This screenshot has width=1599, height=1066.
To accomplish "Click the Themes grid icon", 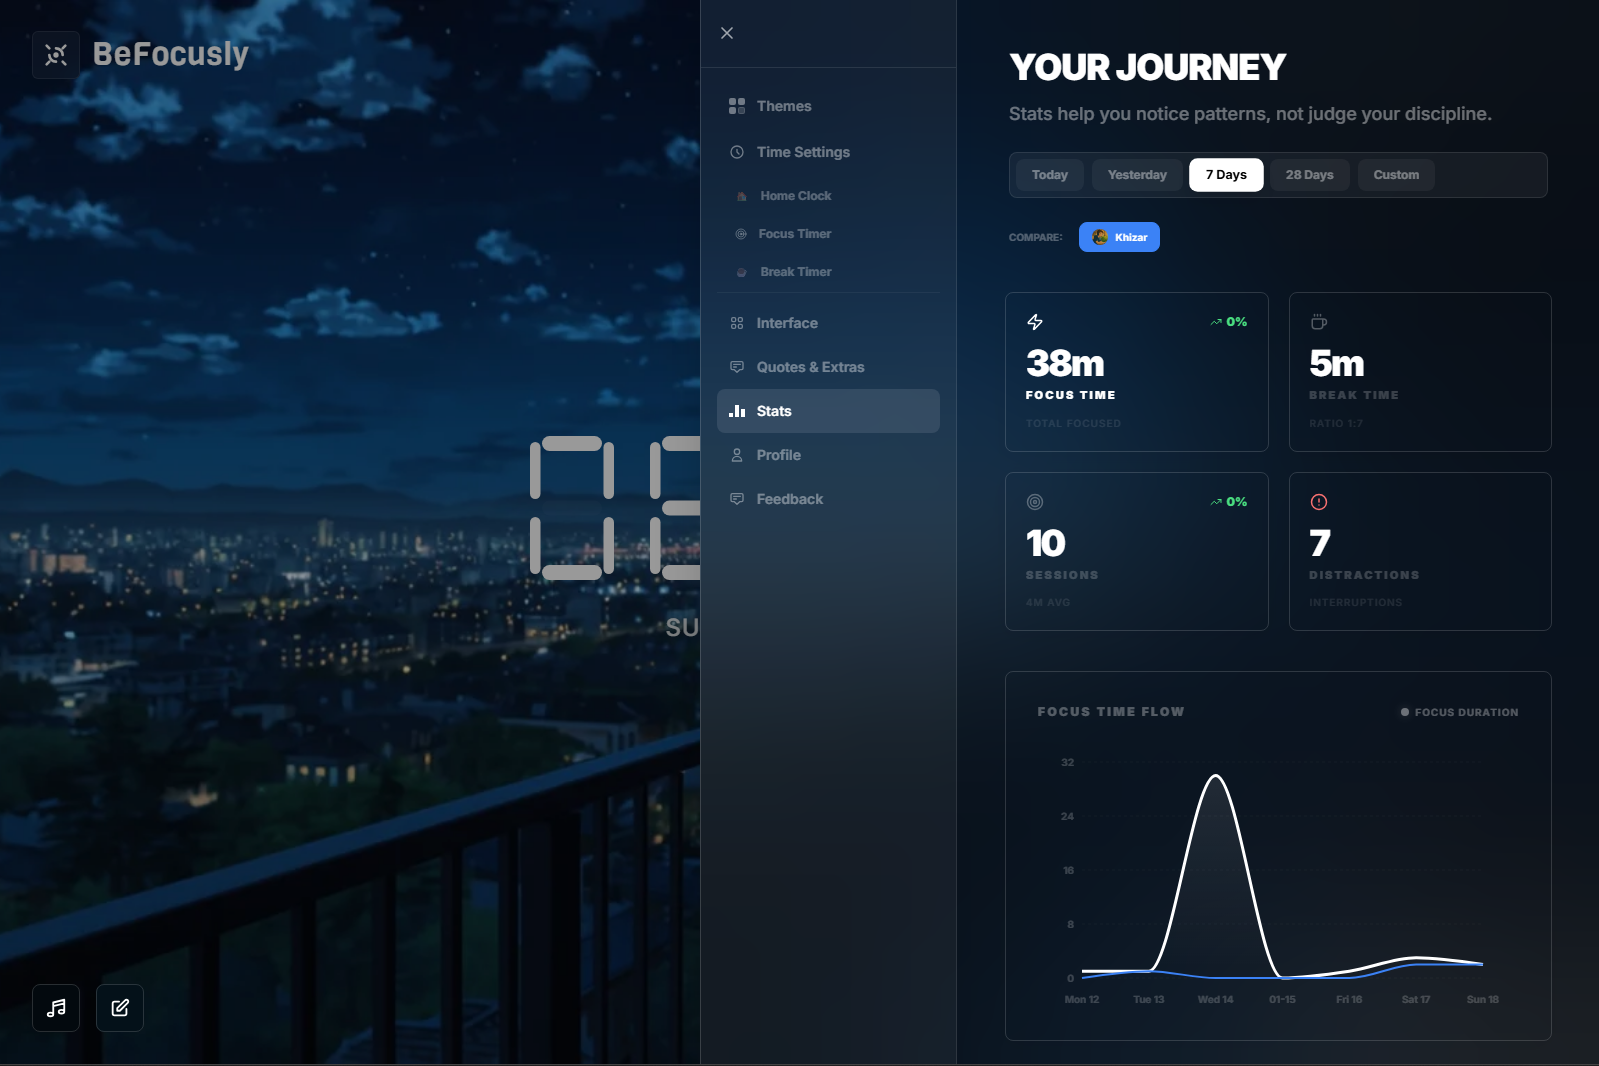I will click(737, 106).
